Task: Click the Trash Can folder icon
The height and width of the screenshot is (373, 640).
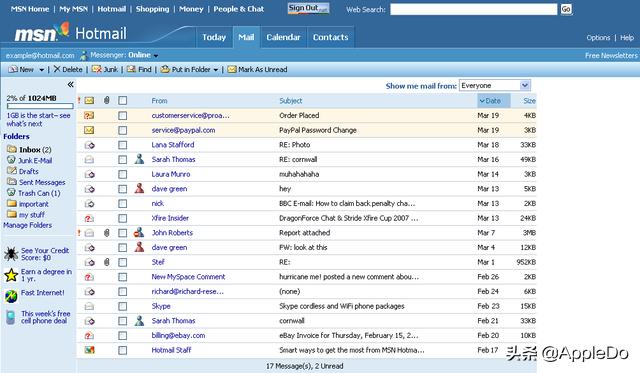Action: [11, 193]
